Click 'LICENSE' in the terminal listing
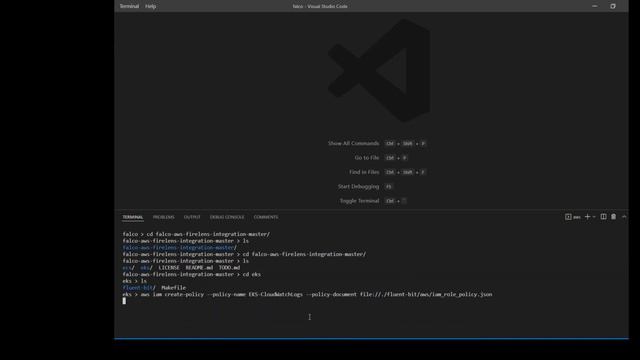Screen dimensions: 640x360 coord(169,268)
